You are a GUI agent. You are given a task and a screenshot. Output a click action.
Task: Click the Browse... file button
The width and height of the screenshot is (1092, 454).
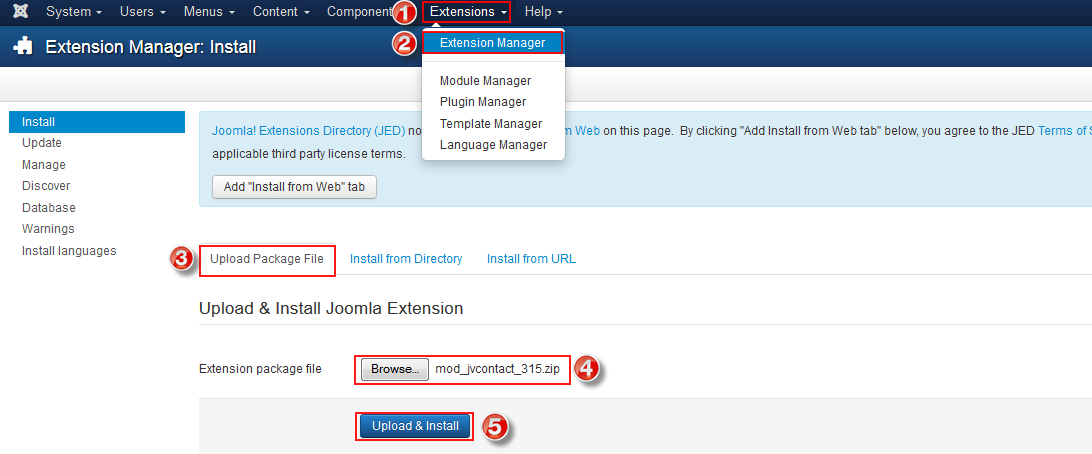tap(395, 369)
